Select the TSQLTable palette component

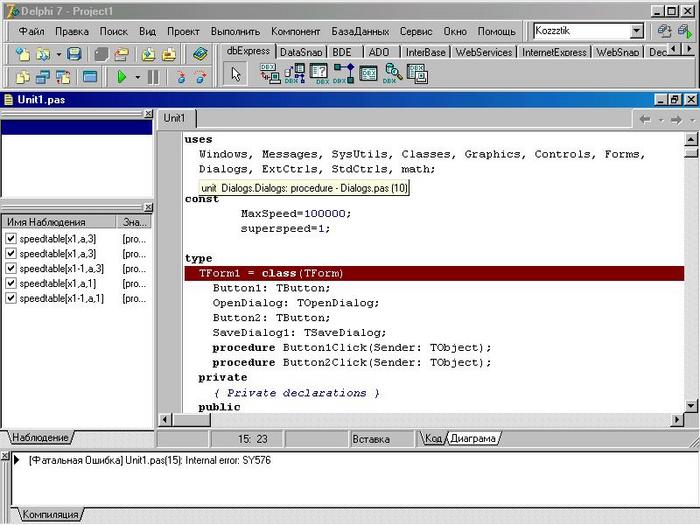(x=368, y=74)
